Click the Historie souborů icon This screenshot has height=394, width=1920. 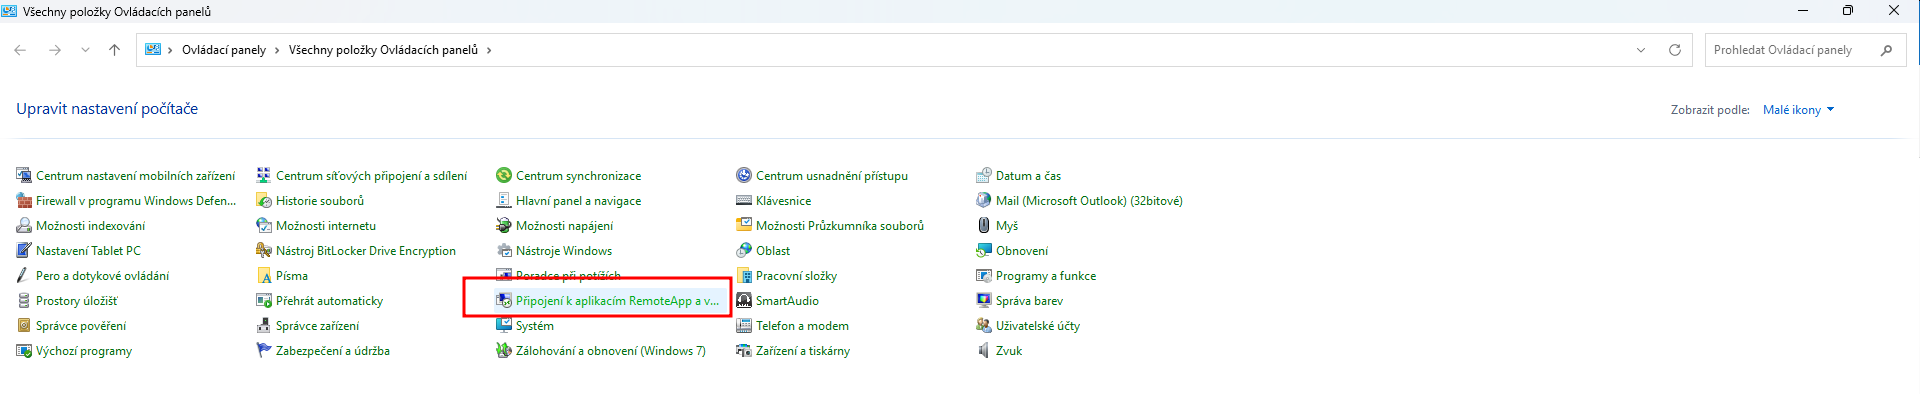coord(264,200)
